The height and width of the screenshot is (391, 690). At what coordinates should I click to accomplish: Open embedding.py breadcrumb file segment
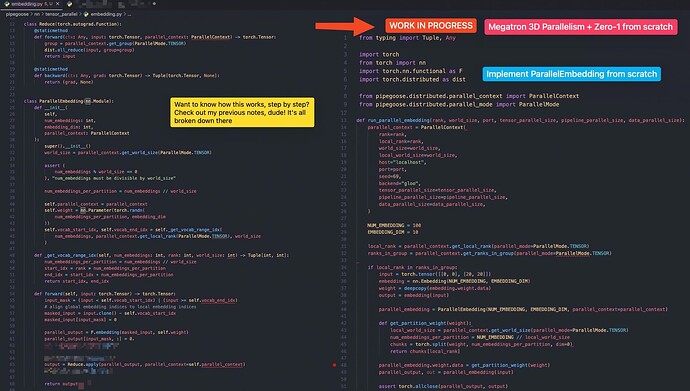point(106,14)
